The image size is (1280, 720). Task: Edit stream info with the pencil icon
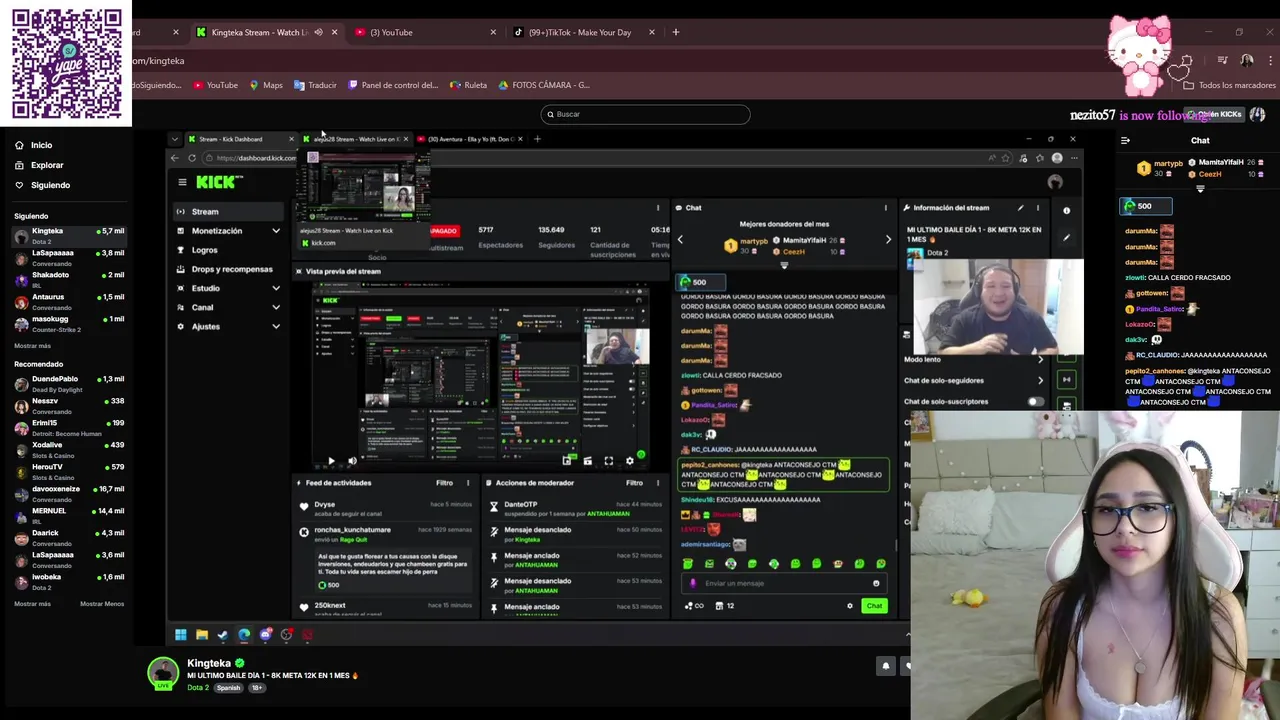[1021, 208]
